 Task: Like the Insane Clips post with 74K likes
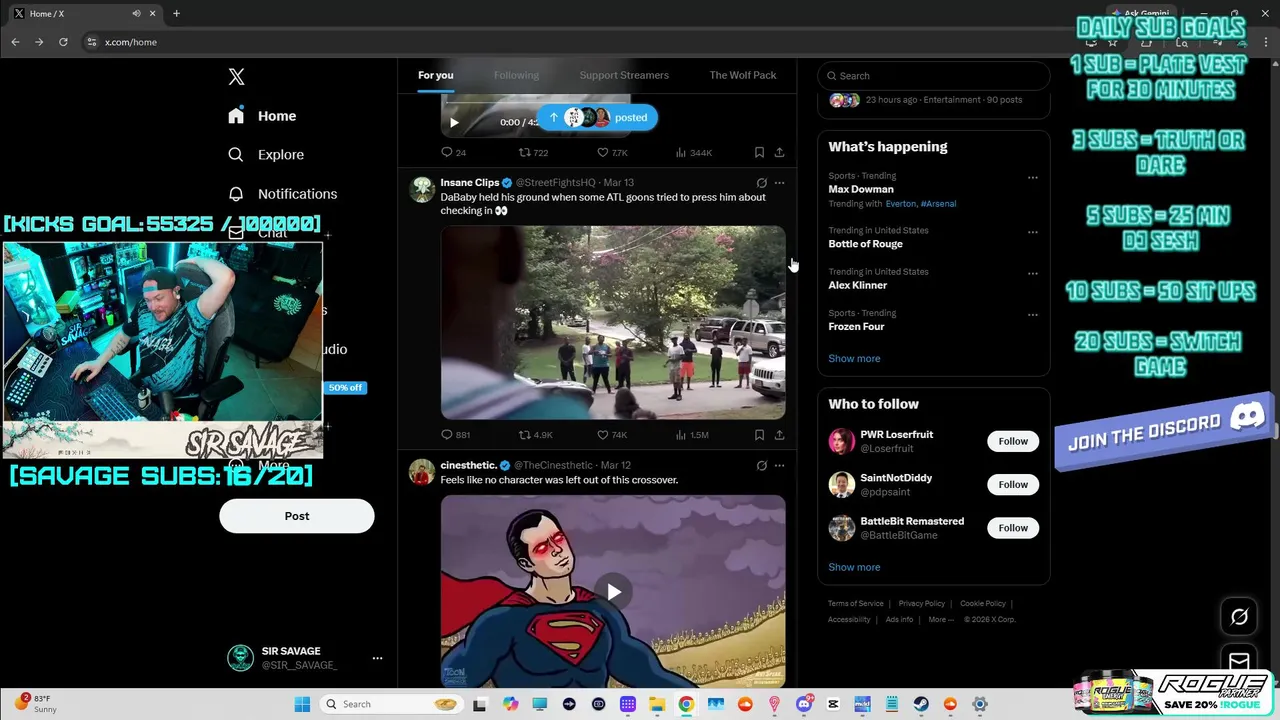[x=612, y=435]
